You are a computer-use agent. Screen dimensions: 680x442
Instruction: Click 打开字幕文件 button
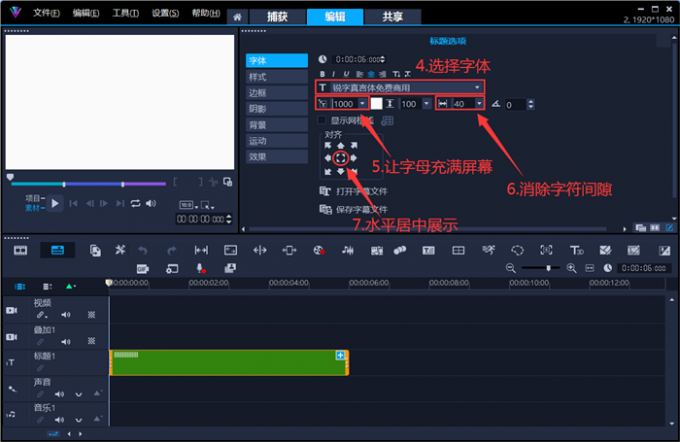pos(359,190)
